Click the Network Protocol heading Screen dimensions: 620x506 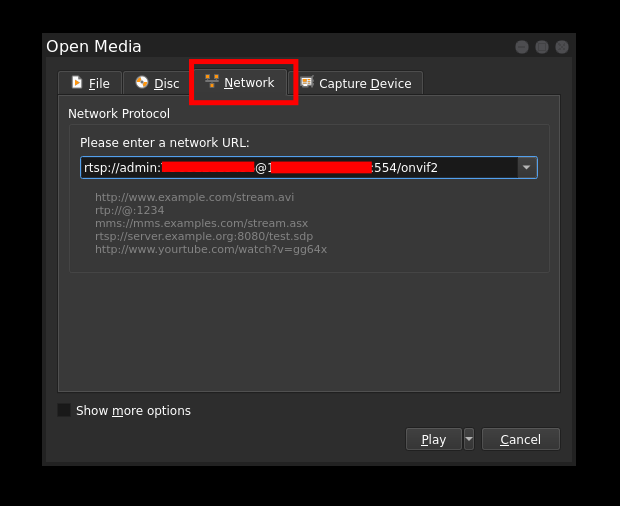(x=119, y=113)
